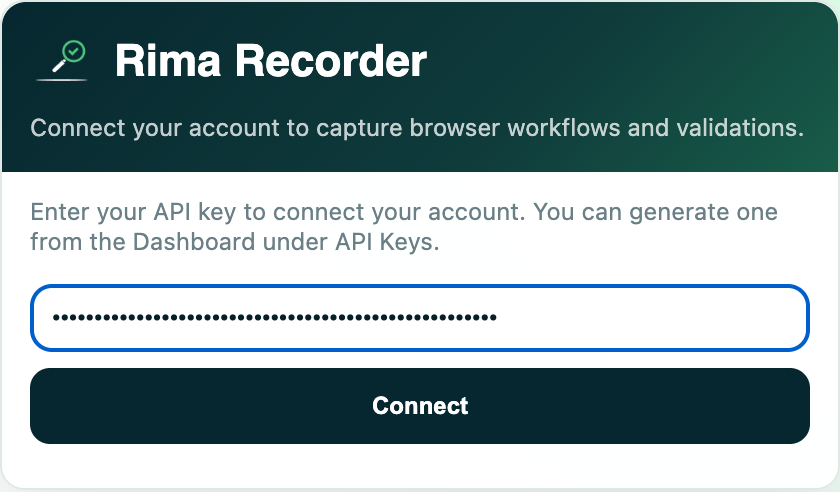The width and height of the screenshot is (840, 492).
Task: Click the masked dots inside the API key field
Action: point(275,318)
